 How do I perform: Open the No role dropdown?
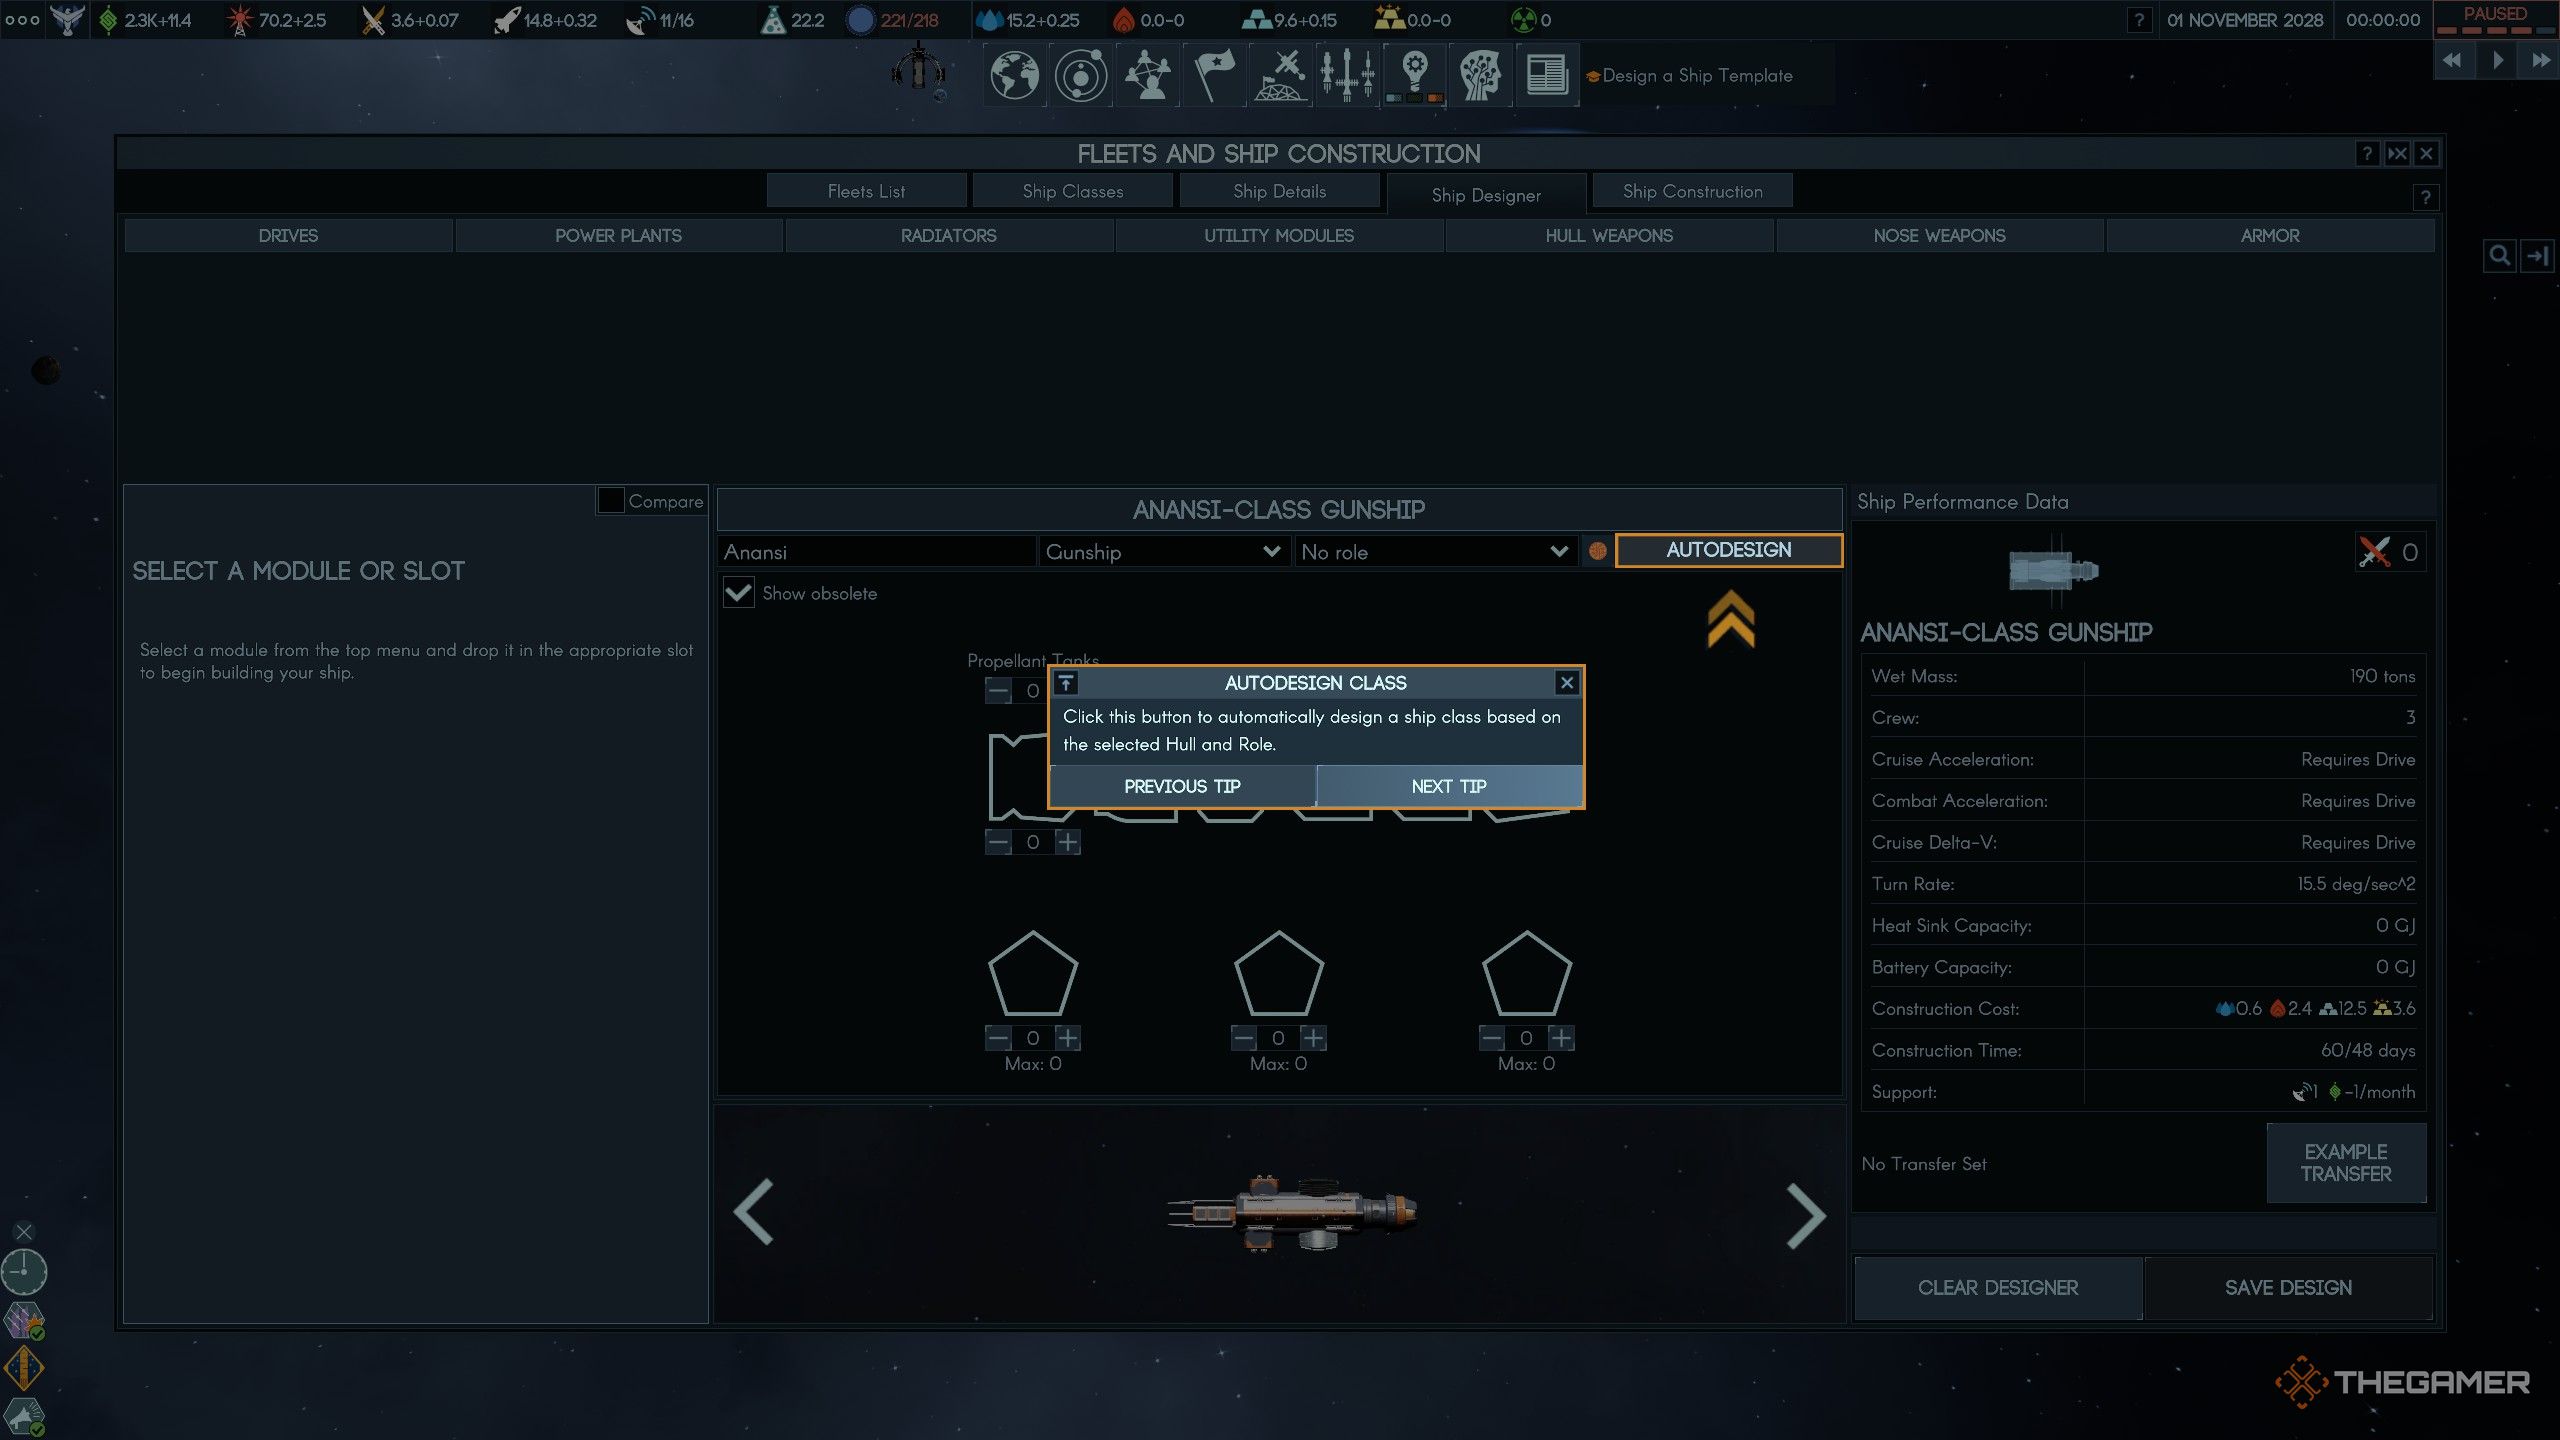click(x=1434, y=552)
